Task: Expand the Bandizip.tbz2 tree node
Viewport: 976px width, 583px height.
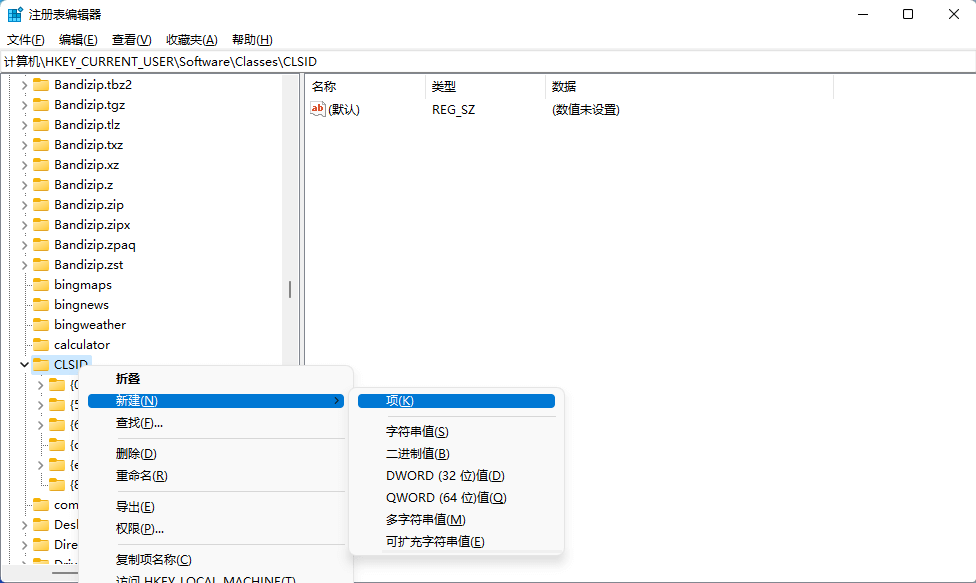Action: pyautogui.click(x=24, y=85)
